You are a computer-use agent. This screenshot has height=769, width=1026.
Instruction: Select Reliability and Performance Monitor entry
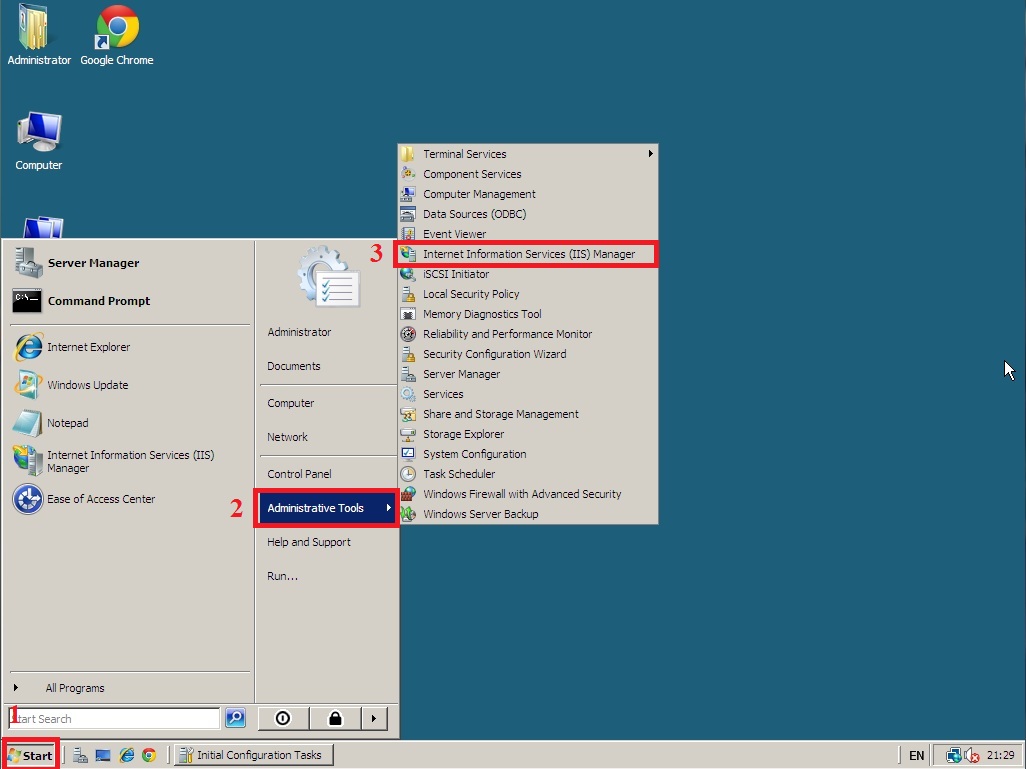527,334
